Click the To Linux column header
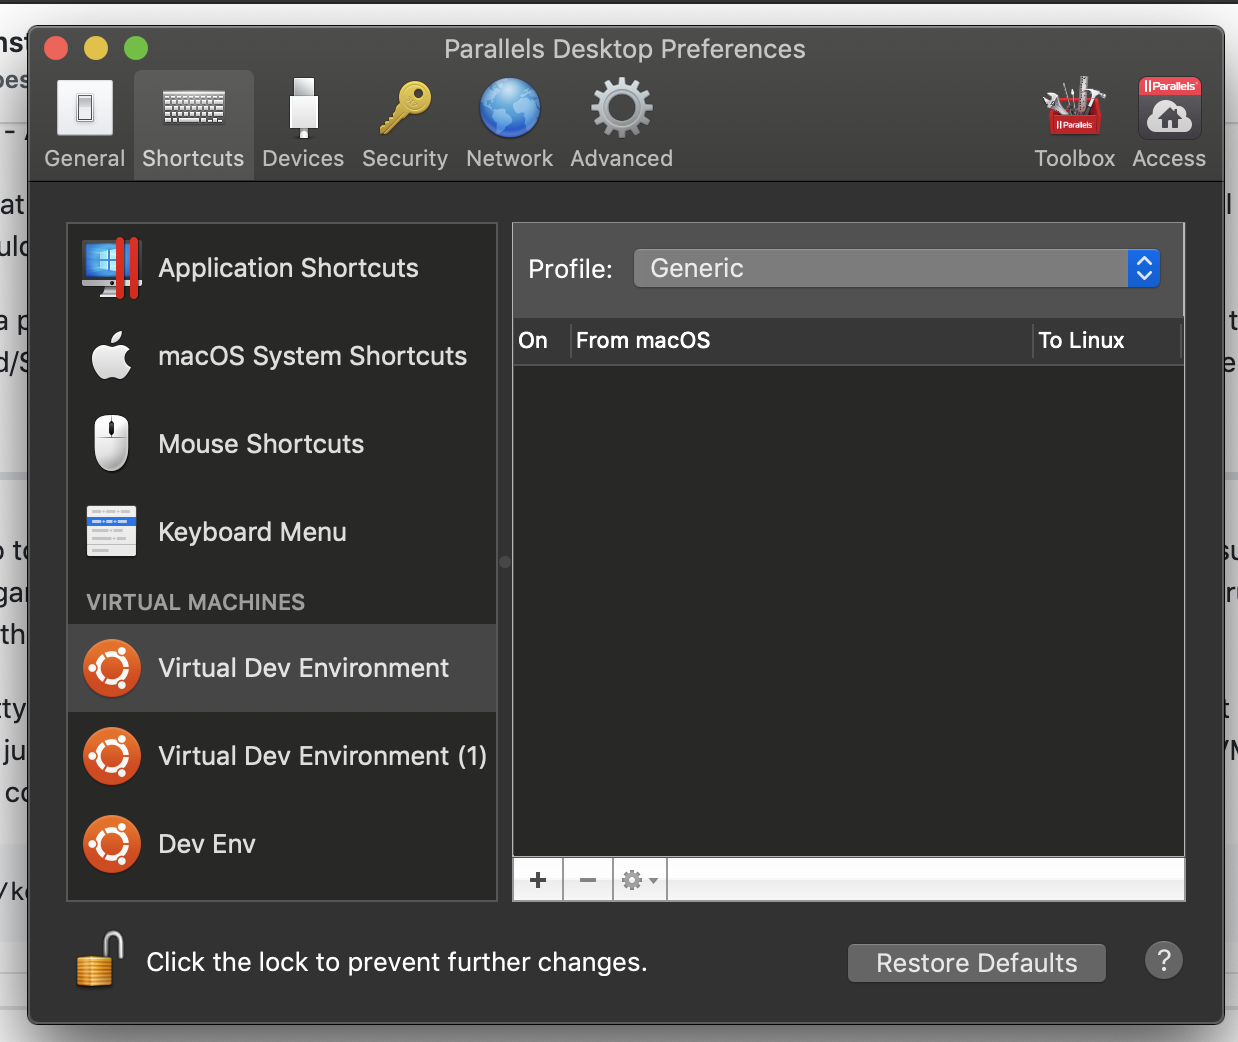Screen dimensions: 1238x1042 [1107, 341]
